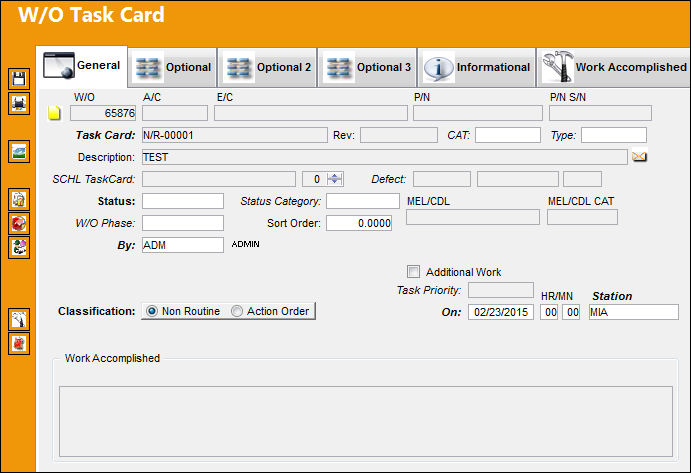691x473 pixels.
Task: Click the On date field 02/23/2015
Action: click(501, 312)
